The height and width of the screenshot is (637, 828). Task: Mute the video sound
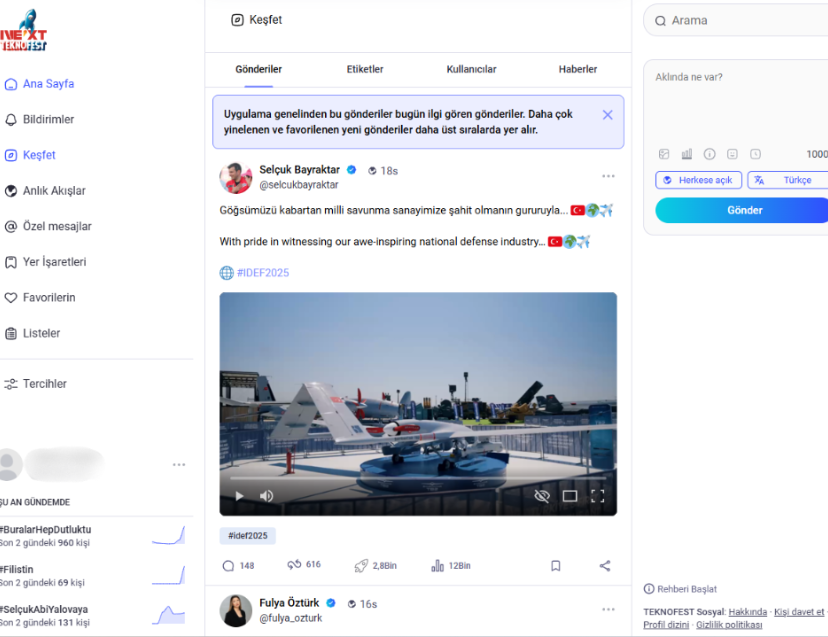(267, 496)
